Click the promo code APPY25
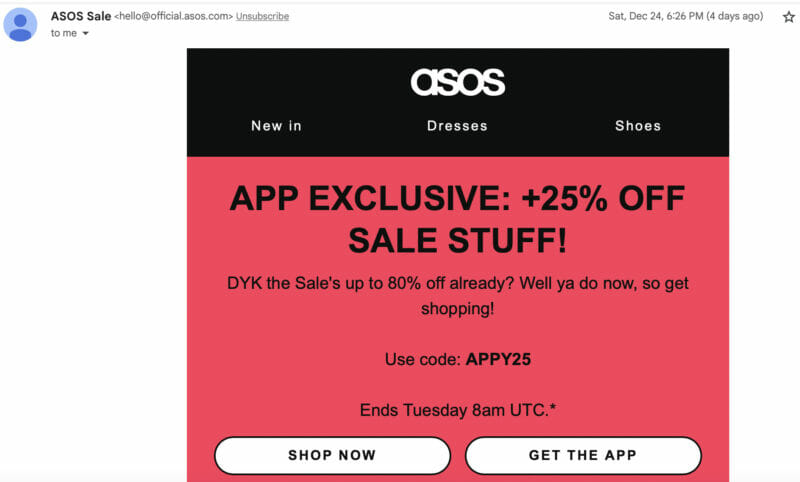 click(498, 360)
